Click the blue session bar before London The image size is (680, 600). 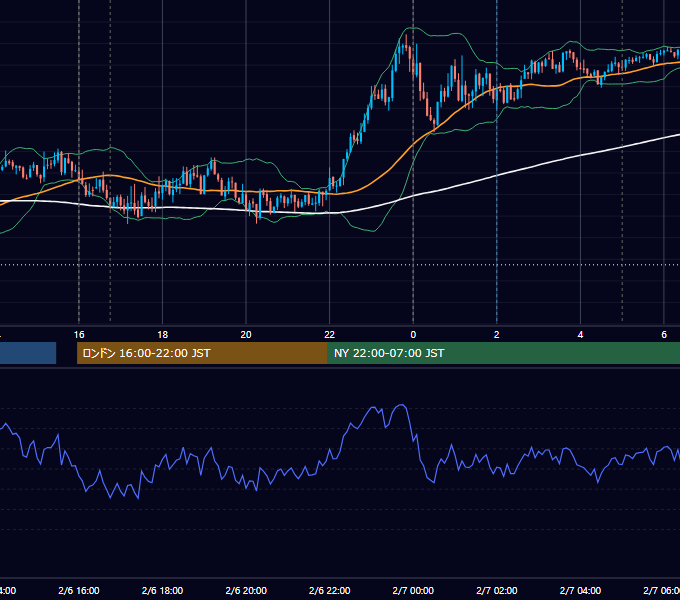(x=28, y=353)
